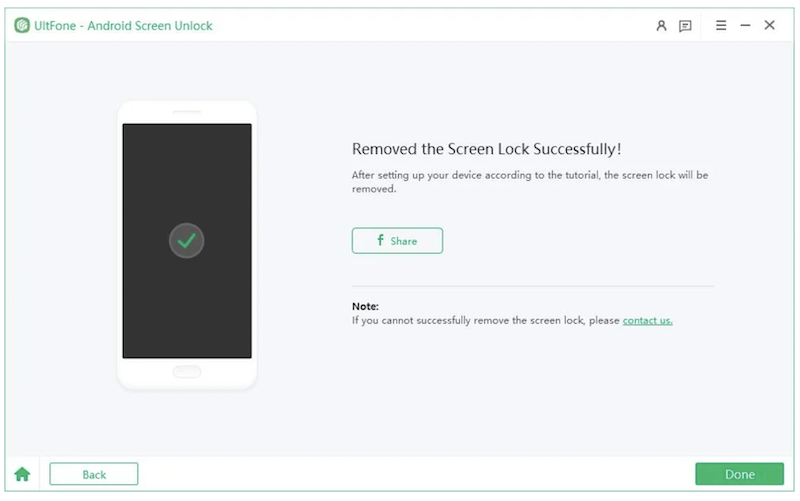Click the 'If you cannot successfully remove' text
Image resolution: width=800 pixels, height=501 pixels.
pyautogui.click(x=486, y=320)
